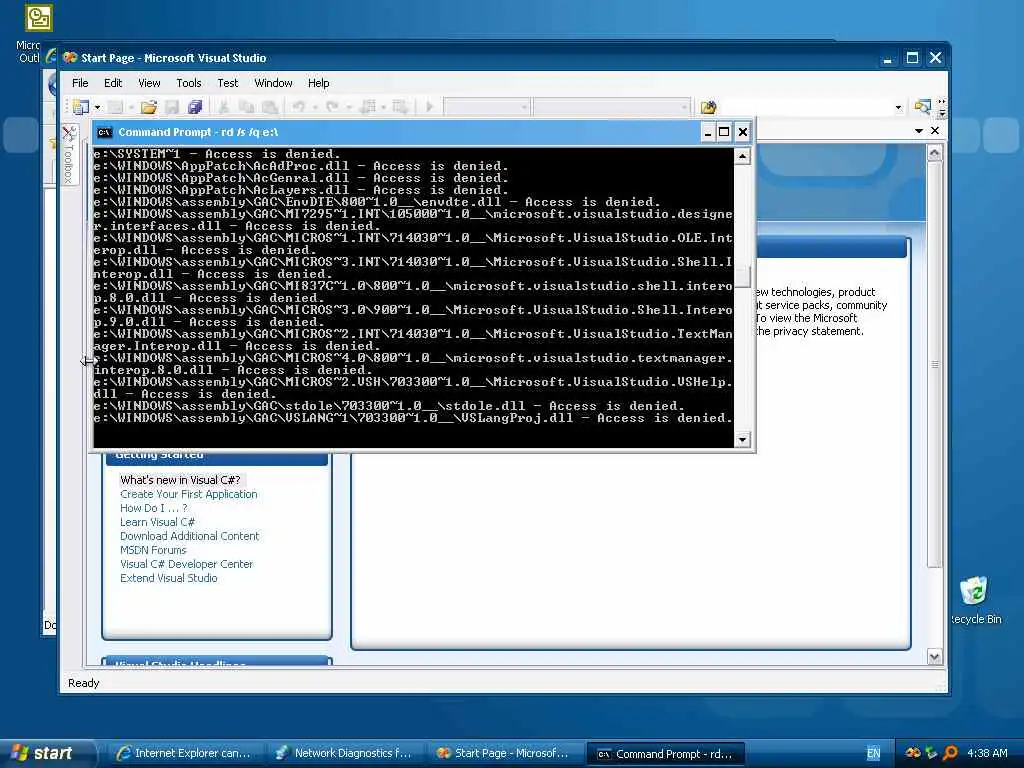Click the Paste toolbar icon
Viewport: 1024px width, 768px height.
270,107
